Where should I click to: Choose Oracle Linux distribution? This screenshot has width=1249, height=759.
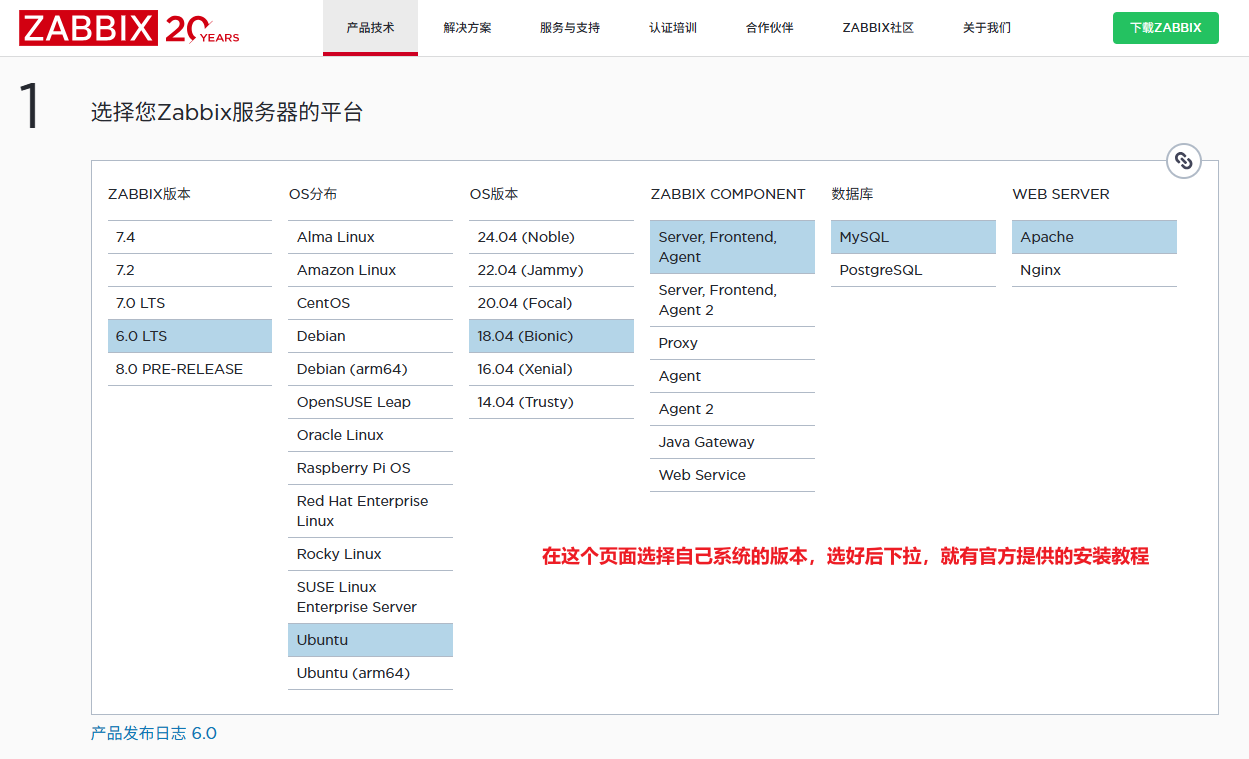pyautogui.click(x=370, y=435)
